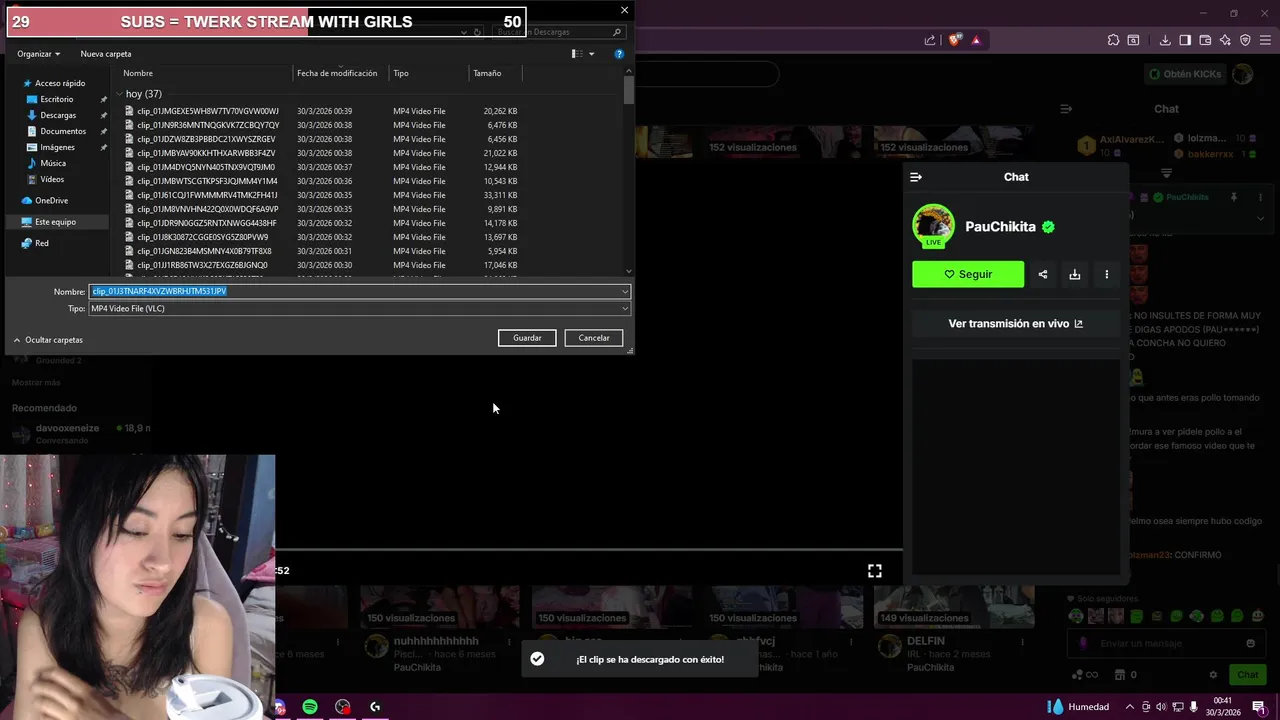This screenshot has height=720, width=1280.
Task: Open the dialog help icon
Action: [619, 54]
